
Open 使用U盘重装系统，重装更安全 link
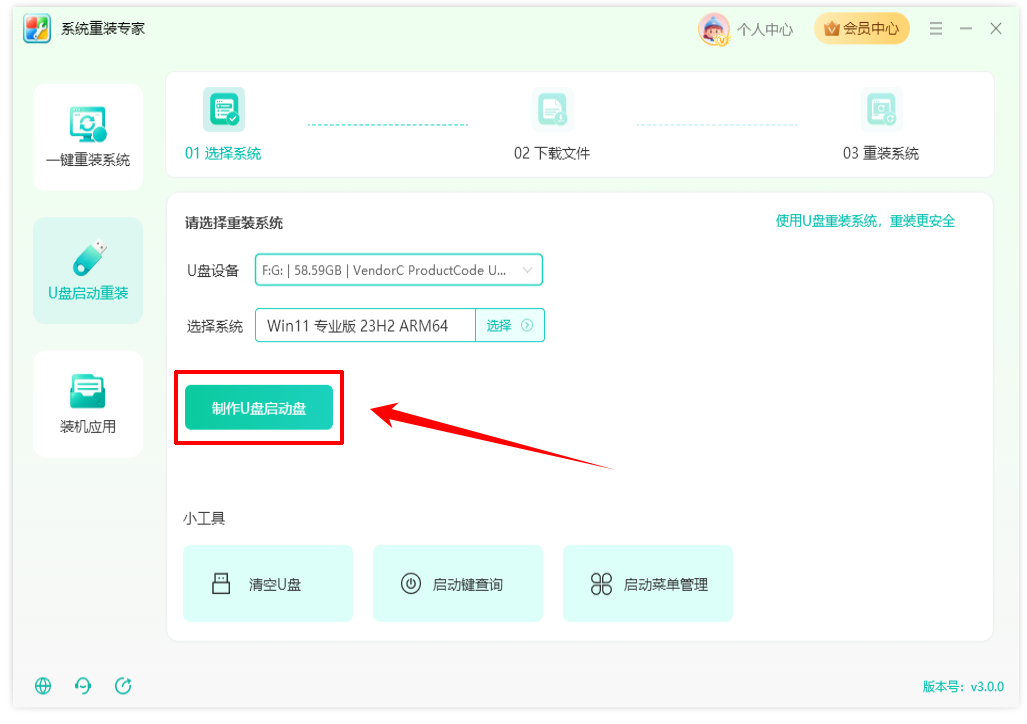pyautogui.click(x=865, y=221)
